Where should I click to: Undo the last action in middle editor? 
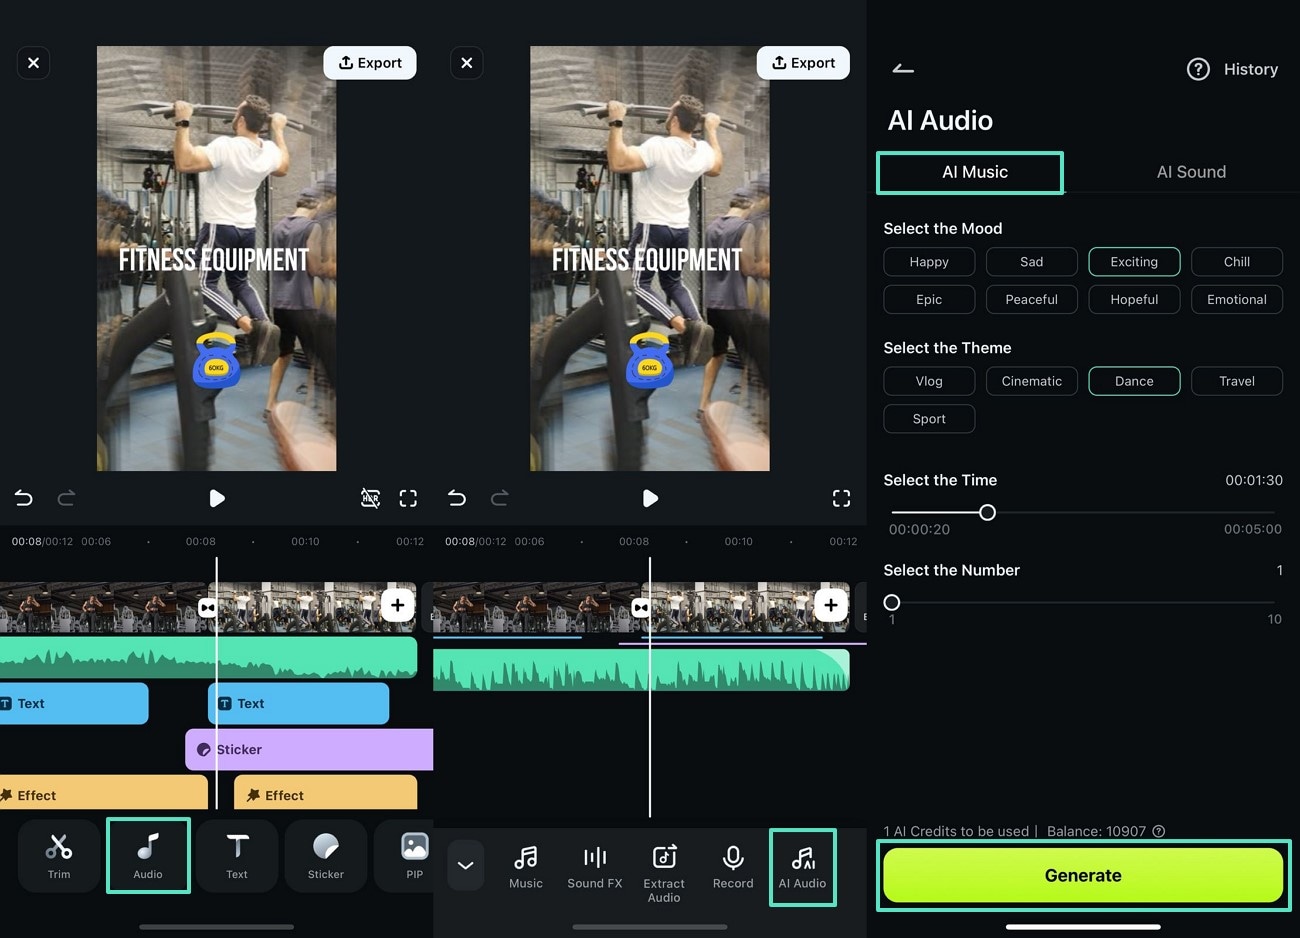[457, 498]
